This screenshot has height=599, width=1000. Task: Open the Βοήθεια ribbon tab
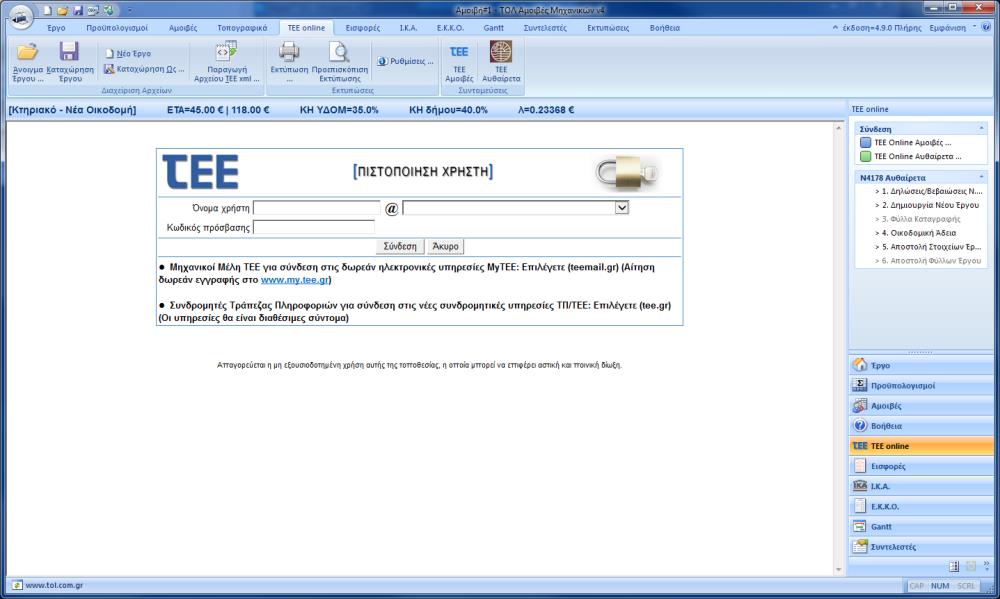click(665, 28)
